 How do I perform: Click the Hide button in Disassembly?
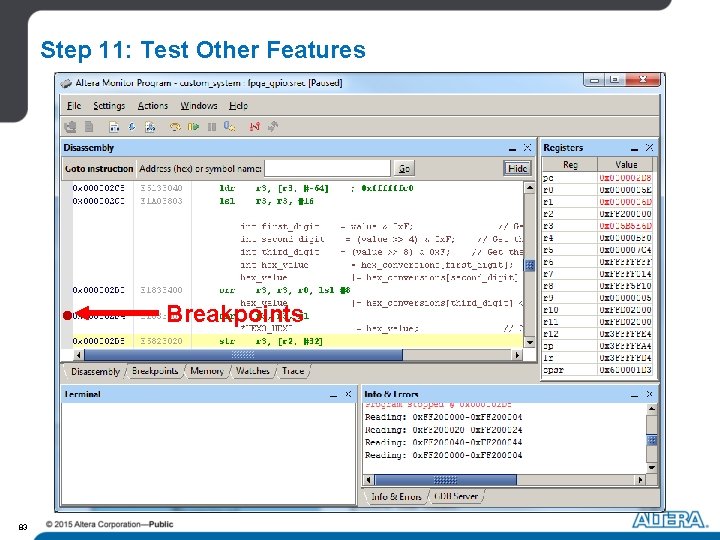click(517, 169)
